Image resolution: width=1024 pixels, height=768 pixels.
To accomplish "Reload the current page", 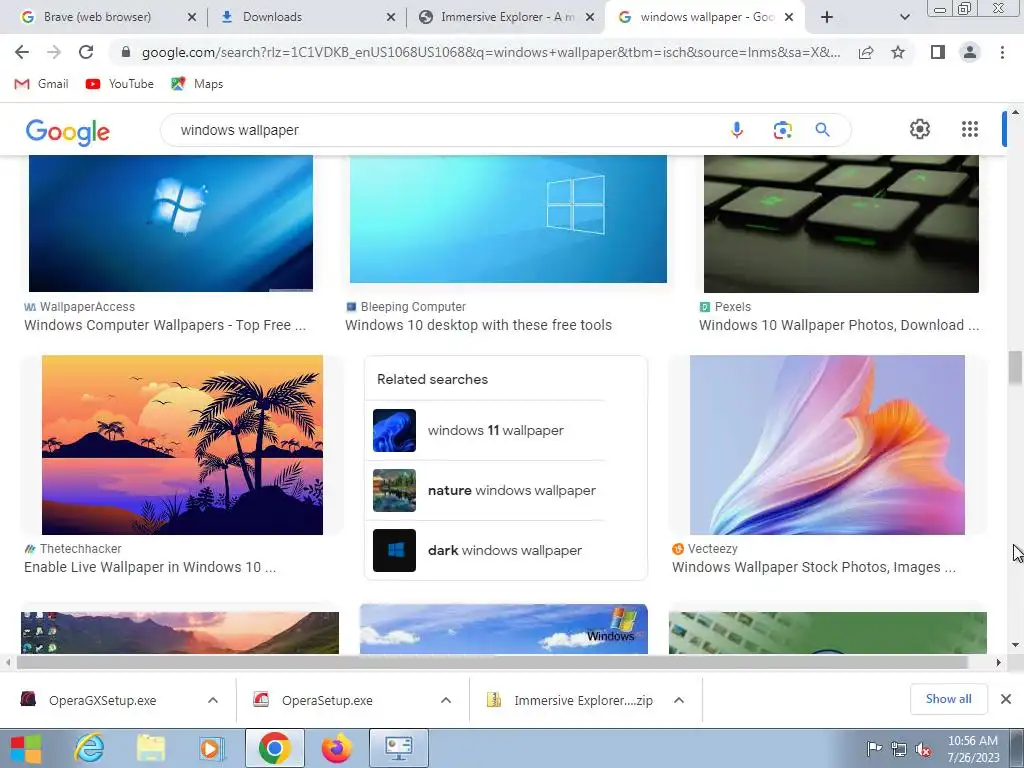I will pos(86,52).
